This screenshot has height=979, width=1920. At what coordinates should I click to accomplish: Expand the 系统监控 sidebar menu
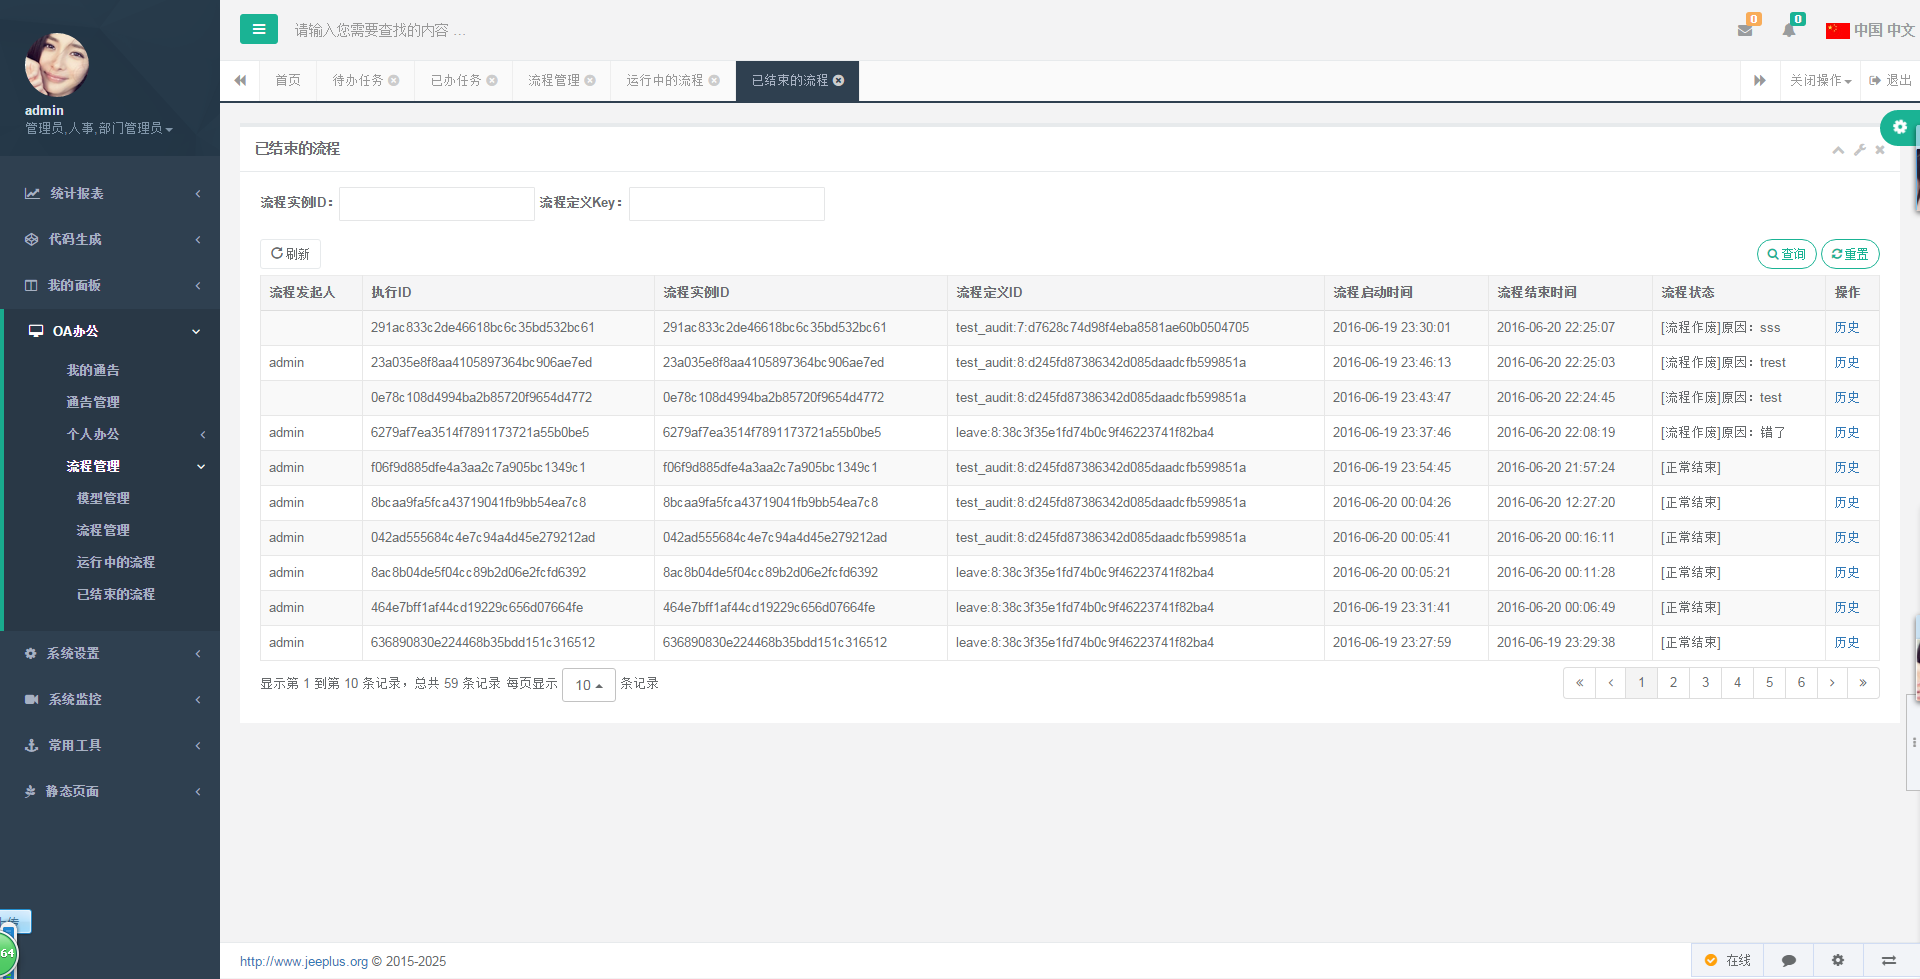[x=110, y=699]
